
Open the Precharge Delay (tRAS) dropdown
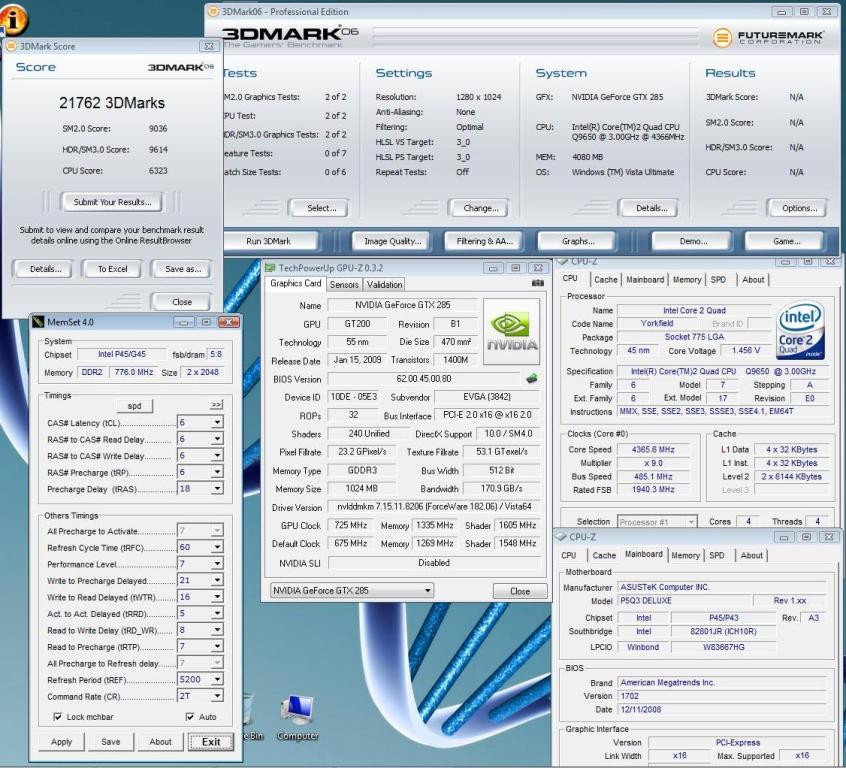[x=217, y=488]
